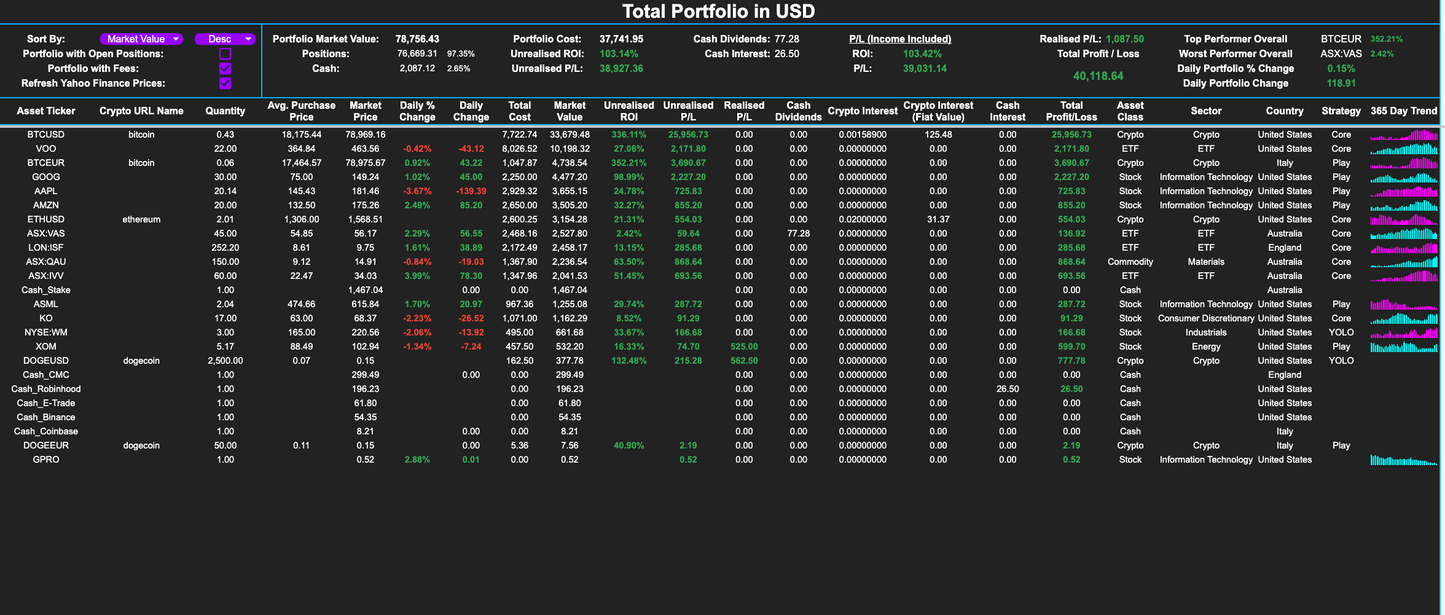Image resolution: width=1445 pixels, height=615 pixels.
Task: Click the Worst Performer ASX:VAS cell
Action: (1341, 54)
